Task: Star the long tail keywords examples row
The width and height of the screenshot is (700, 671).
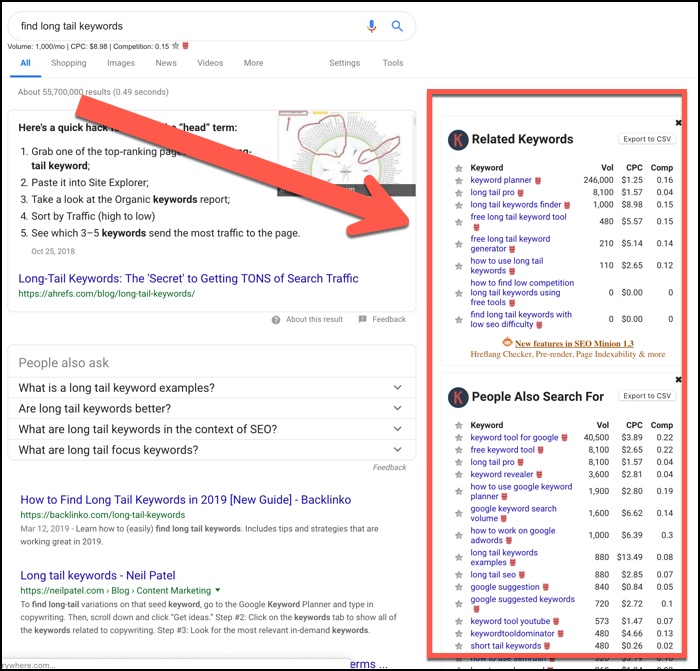Action: (x=458, y=558)
